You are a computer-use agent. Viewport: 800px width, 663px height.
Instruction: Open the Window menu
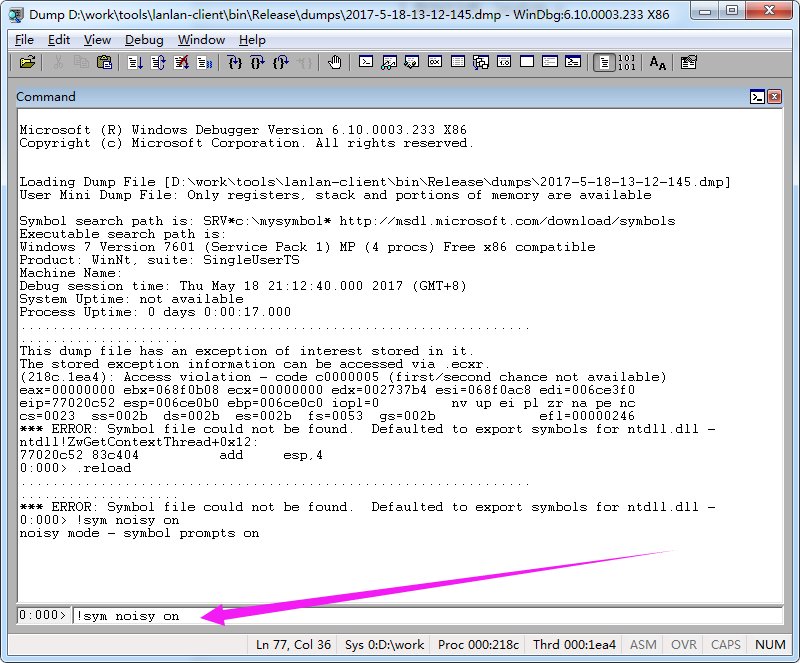[201, 40]
